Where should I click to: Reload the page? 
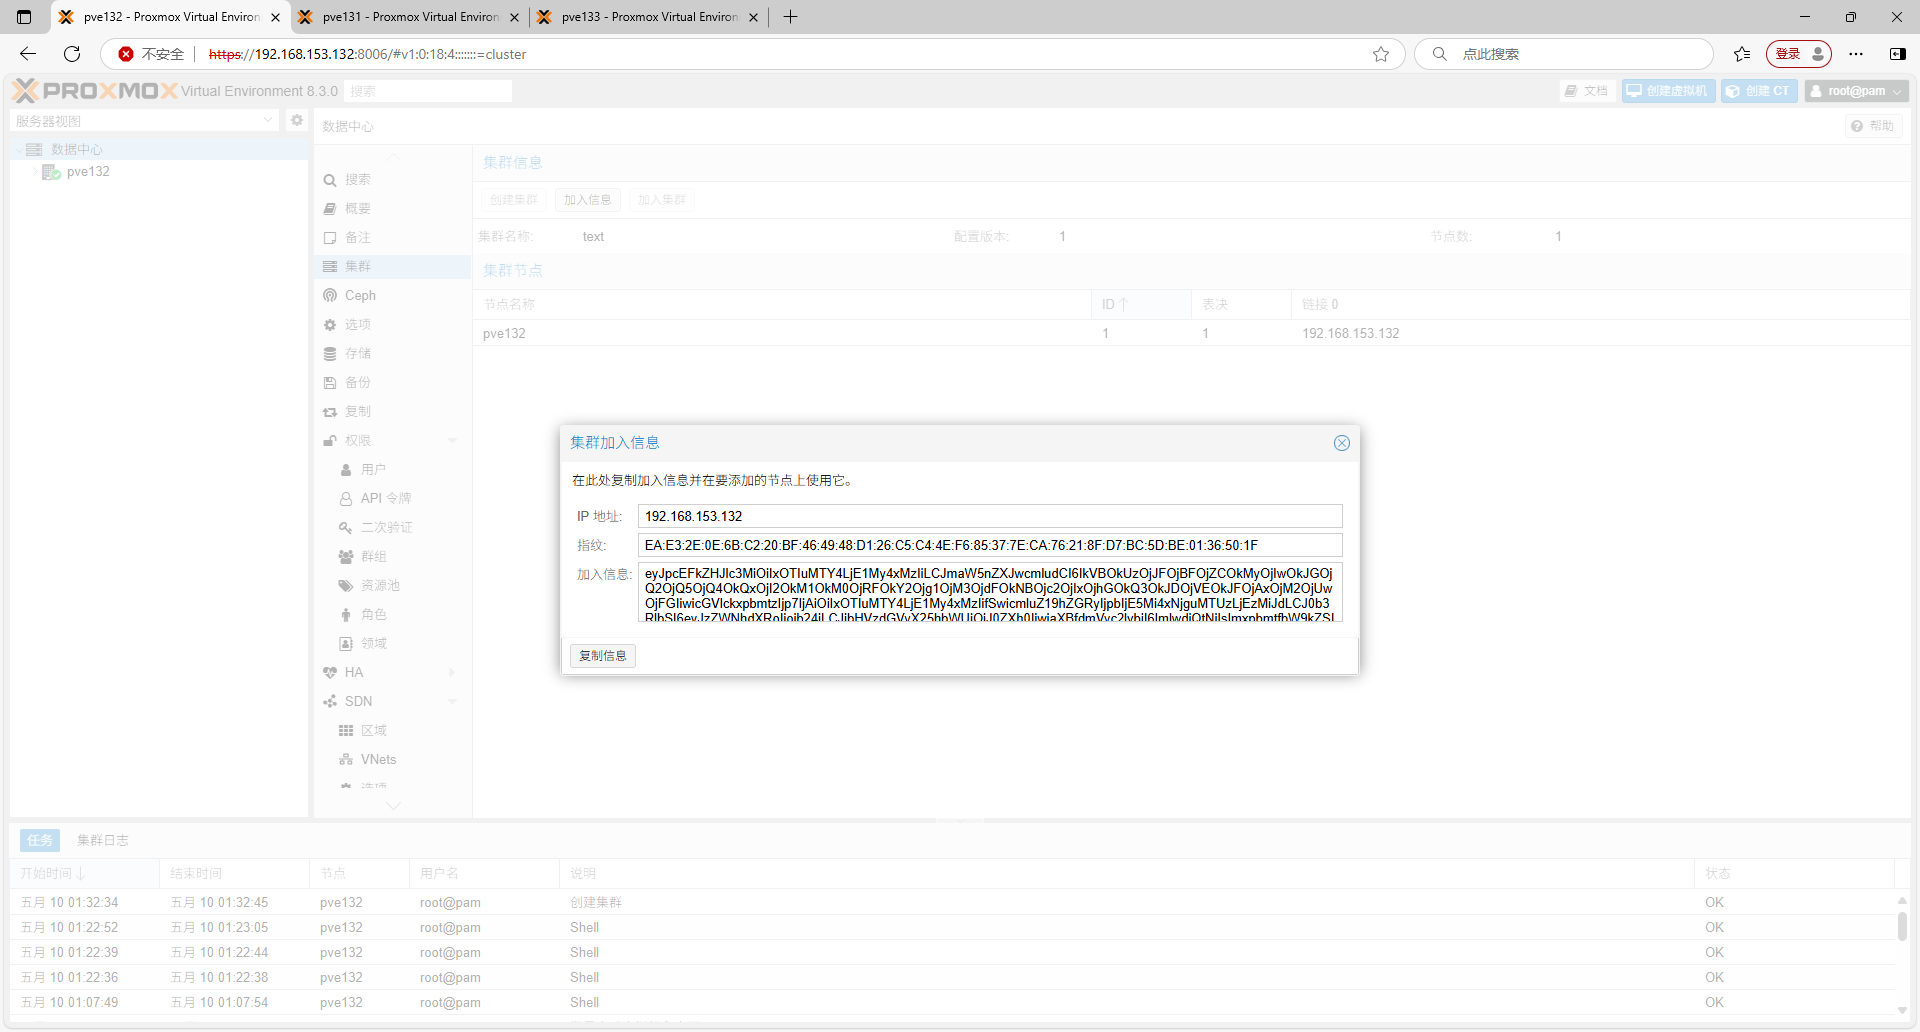coord(72,54)
